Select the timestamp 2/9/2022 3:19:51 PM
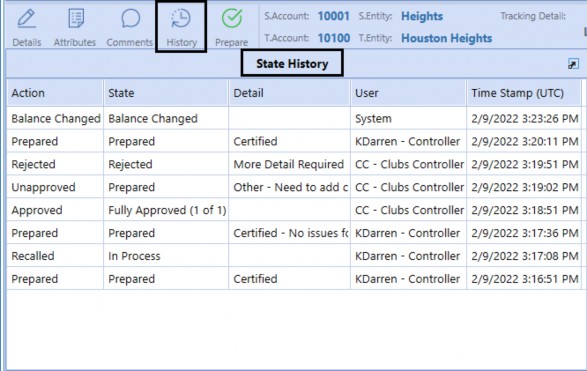Viewport: 587px width, 371px height. 524,164
